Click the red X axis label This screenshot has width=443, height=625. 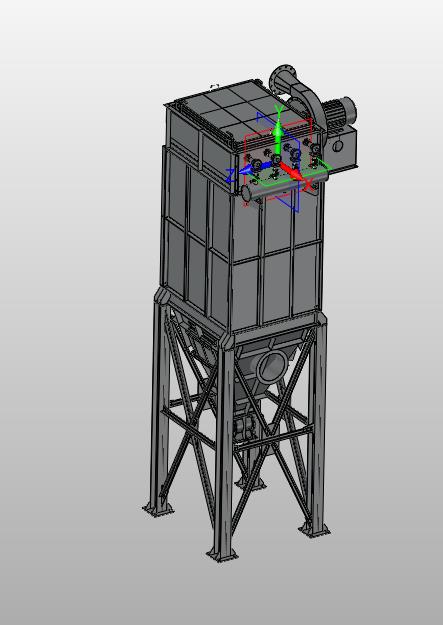[308, 185]
